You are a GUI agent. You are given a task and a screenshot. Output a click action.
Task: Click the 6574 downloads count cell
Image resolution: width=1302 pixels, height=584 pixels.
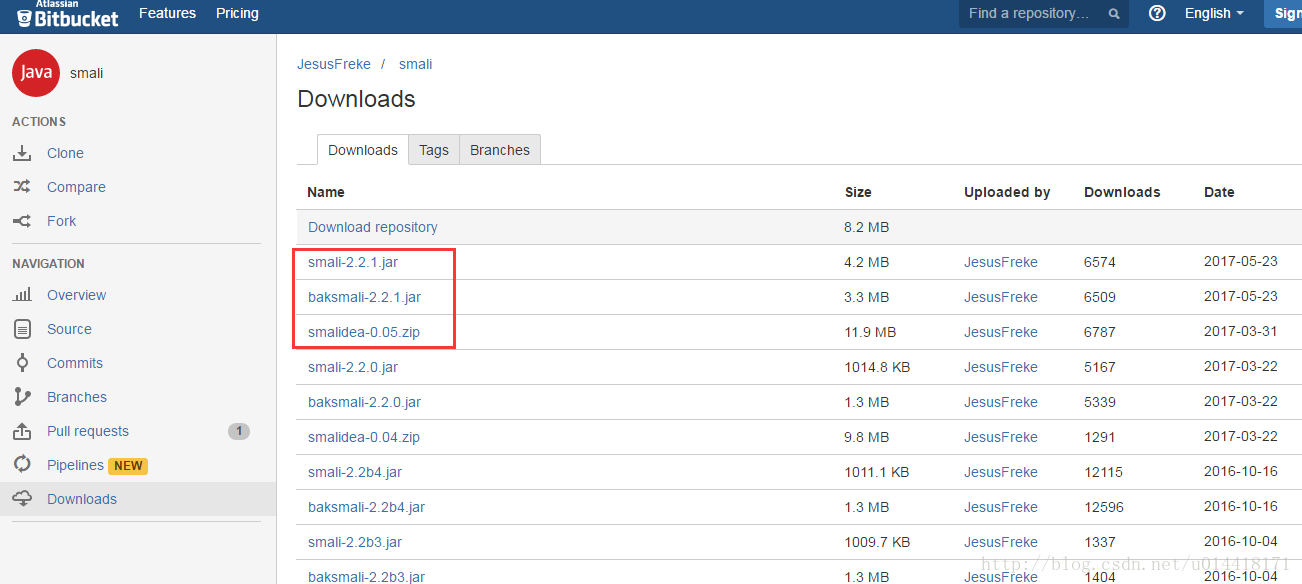tap(1100, 262)
